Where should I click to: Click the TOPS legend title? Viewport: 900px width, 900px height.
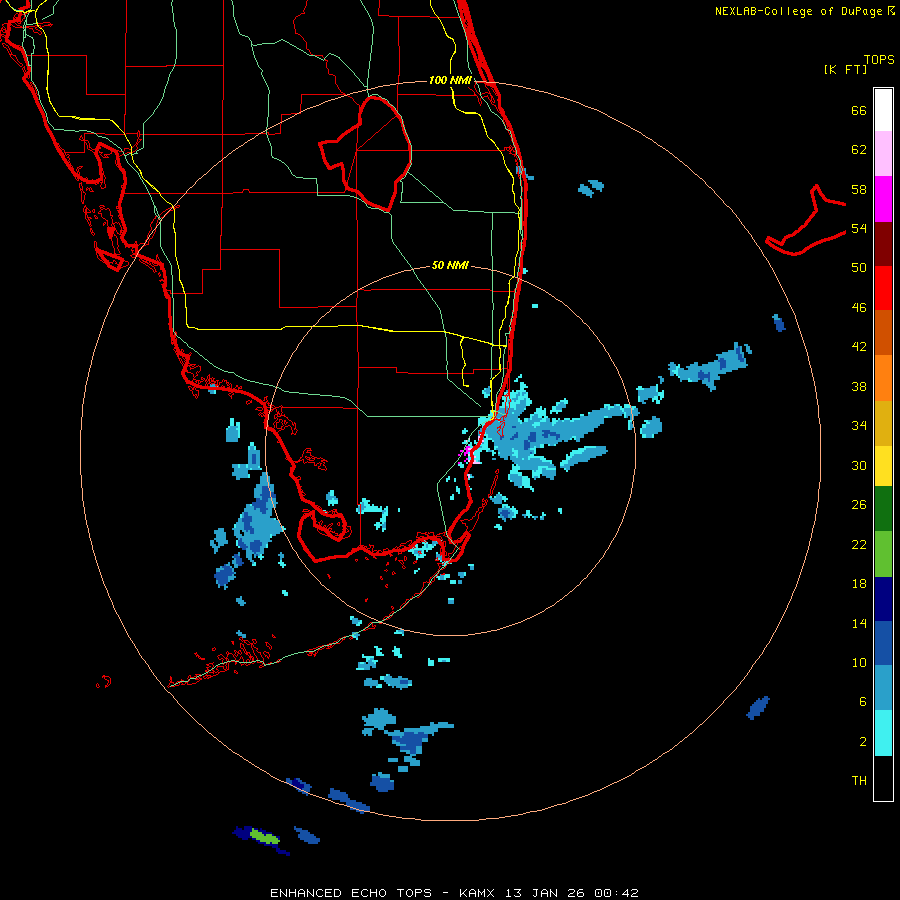pyautogui.click(x=879, y=59)
